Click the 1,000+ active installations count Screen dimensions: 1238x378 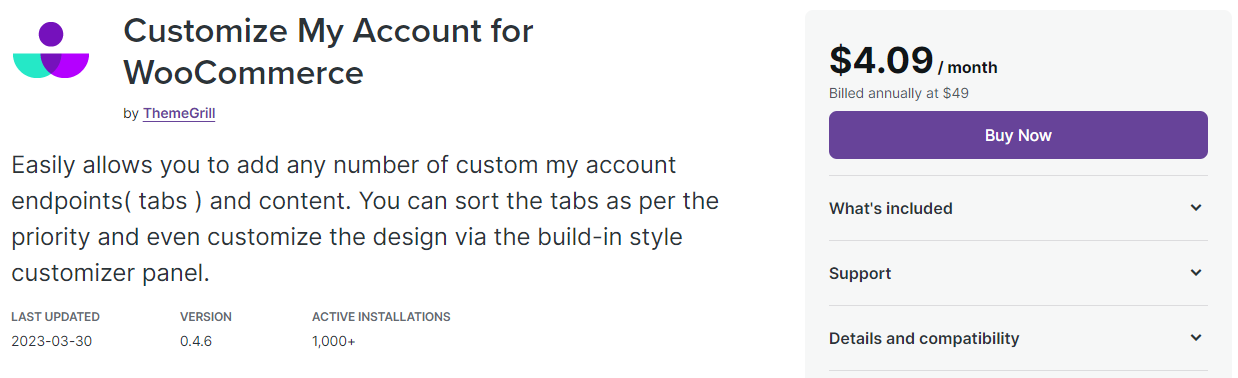pyautogui.click(x=334, y=341)
